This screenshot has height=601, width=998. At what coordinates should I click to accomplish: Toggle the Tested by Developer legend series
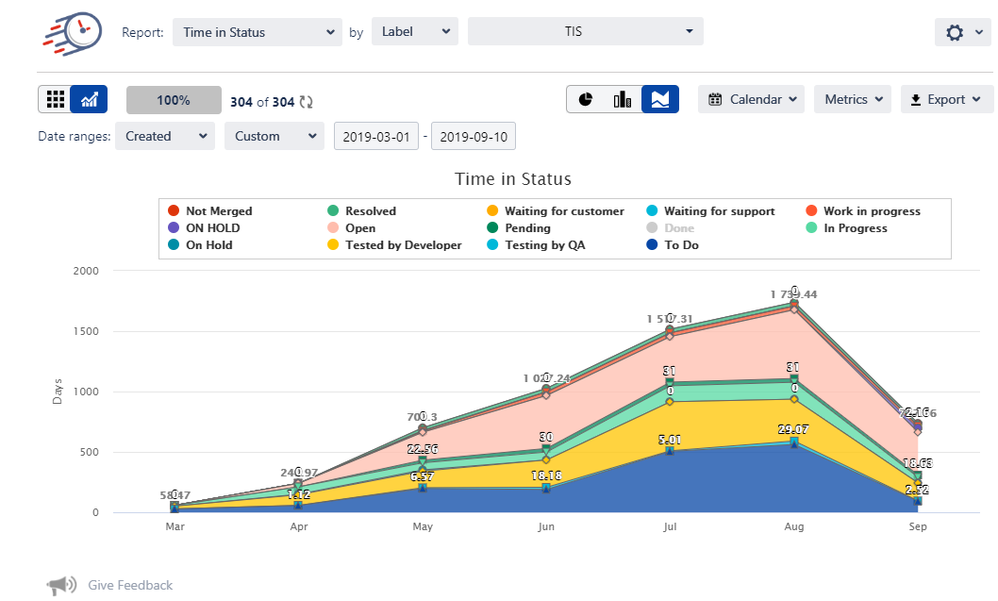[x=394, y=245]
